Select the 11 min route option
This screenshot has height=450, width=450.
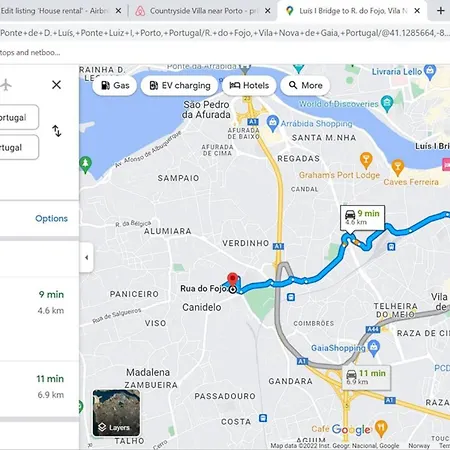(x=39, y=387)
